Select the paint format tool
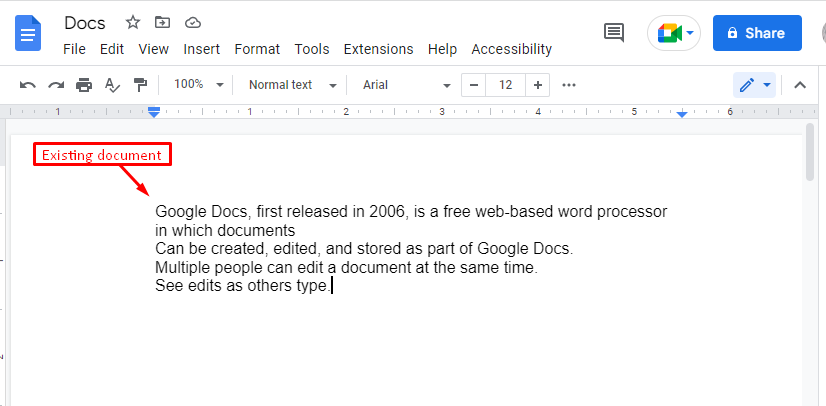The width and height of the screenshot is (826, 406). point(140,85)
